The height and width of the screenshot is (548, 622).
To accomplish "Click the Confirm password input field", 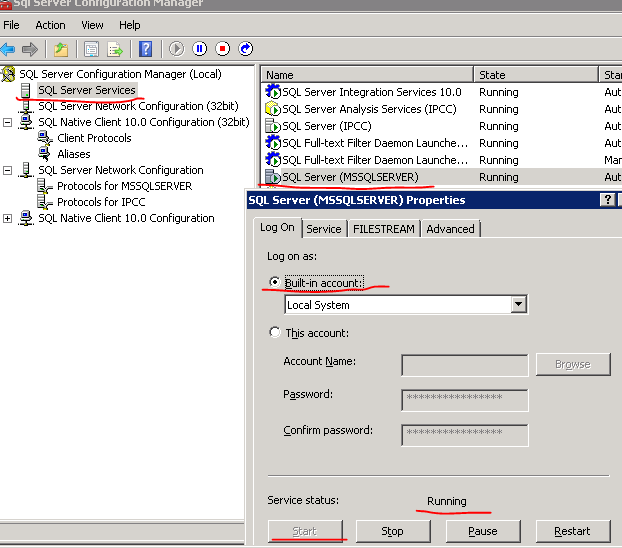I will 465,435.
